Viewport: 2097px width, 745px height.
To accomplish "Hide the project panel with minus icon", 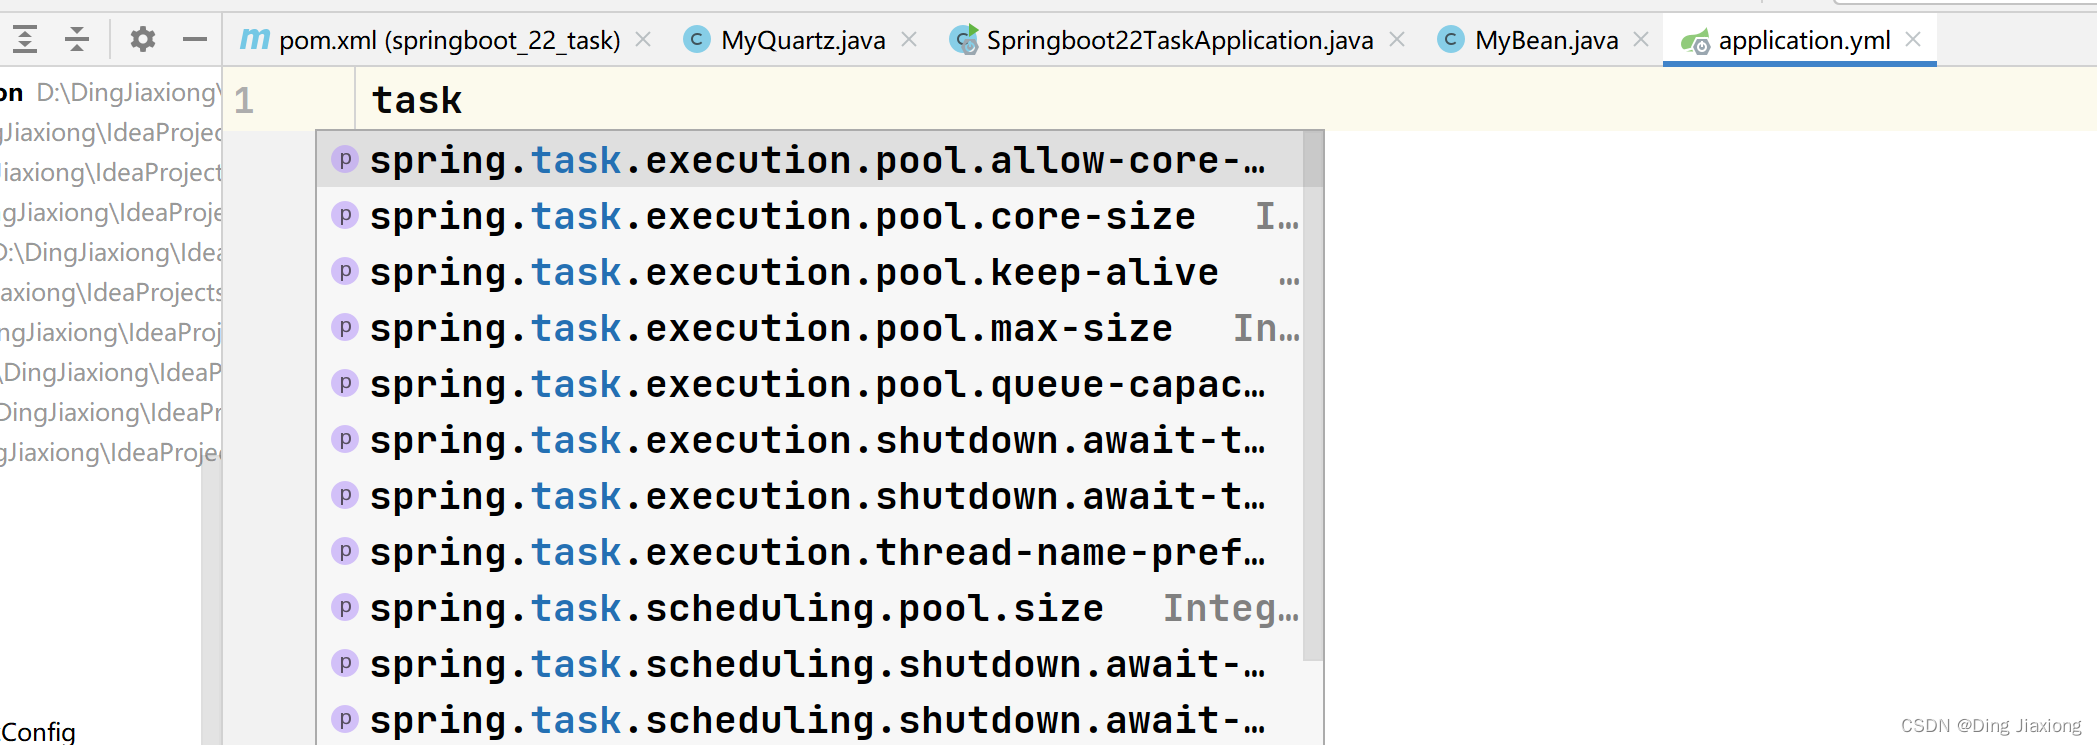I will (195, 40).
